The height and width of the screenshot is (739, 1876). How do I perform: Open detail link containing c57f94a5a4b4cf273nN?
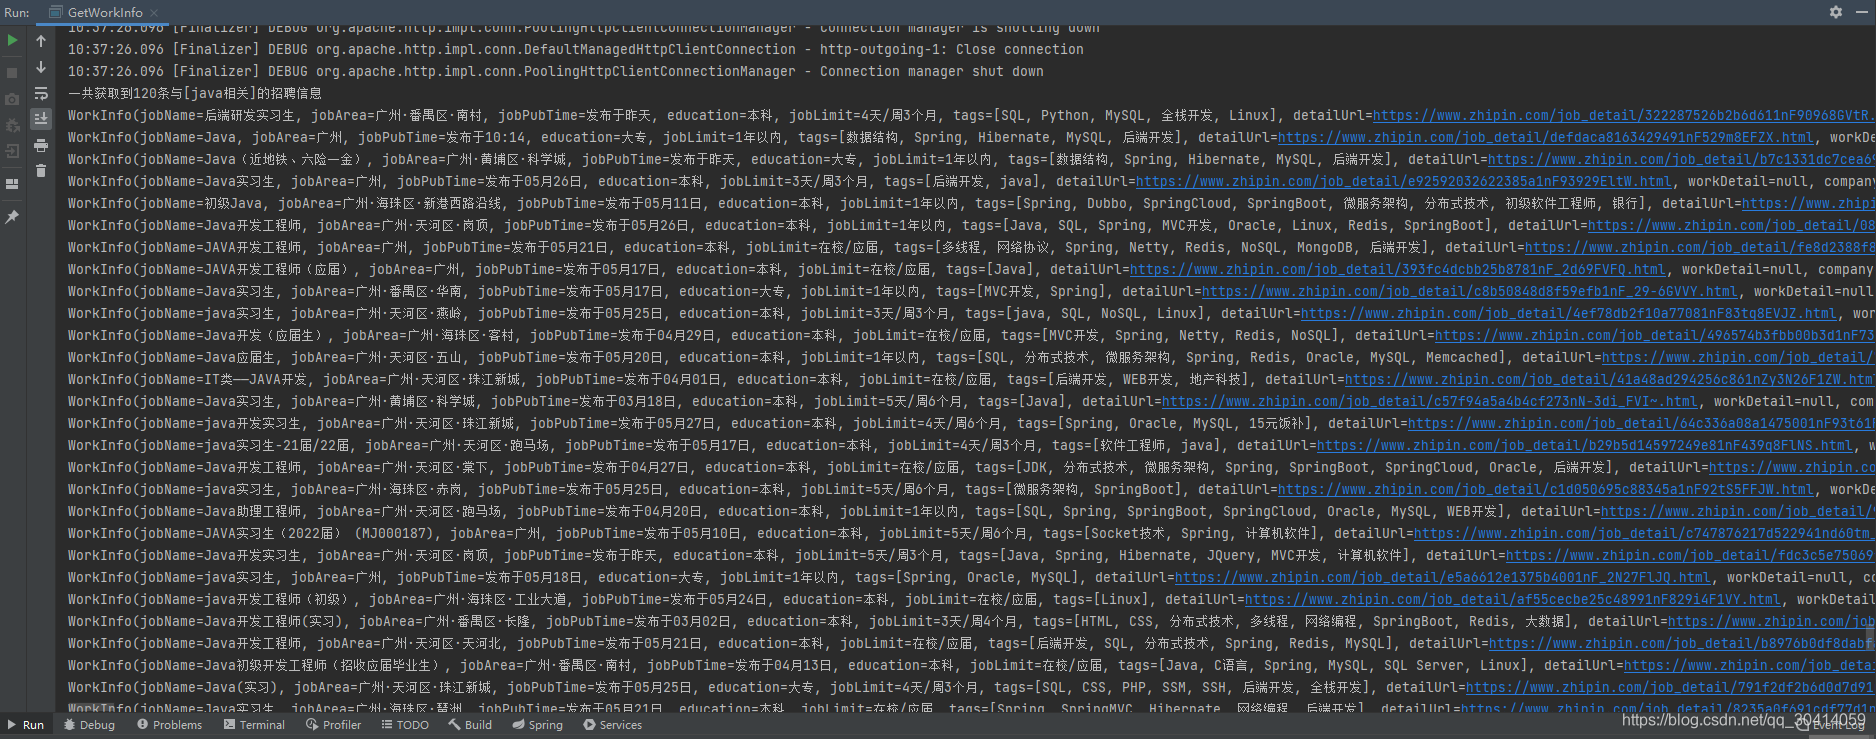[1430, 402]
